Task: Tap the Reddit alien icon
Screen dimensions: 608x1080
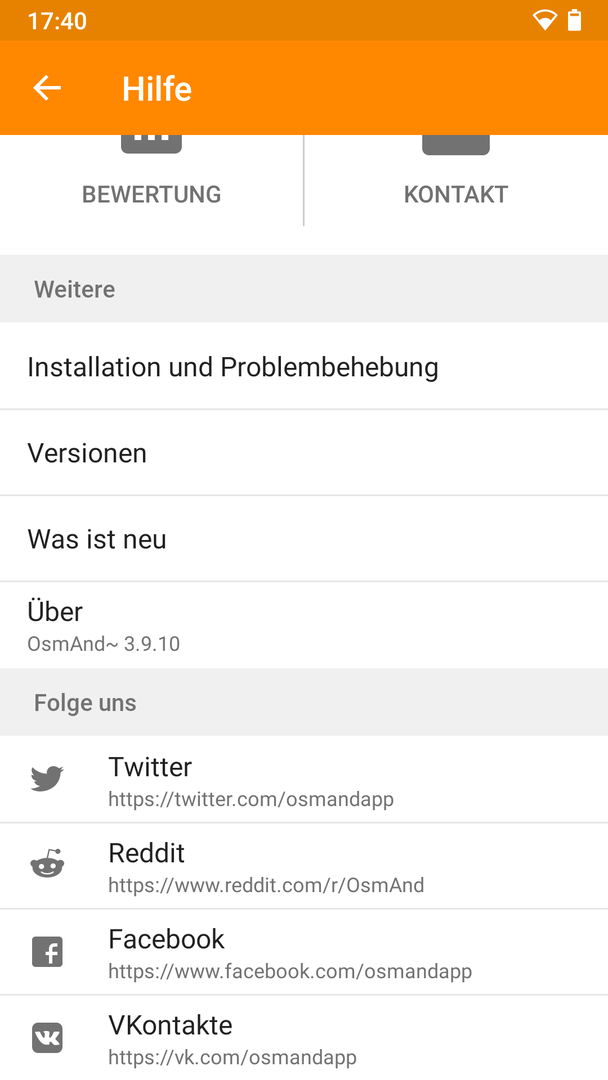Action: tap(48, 865)
